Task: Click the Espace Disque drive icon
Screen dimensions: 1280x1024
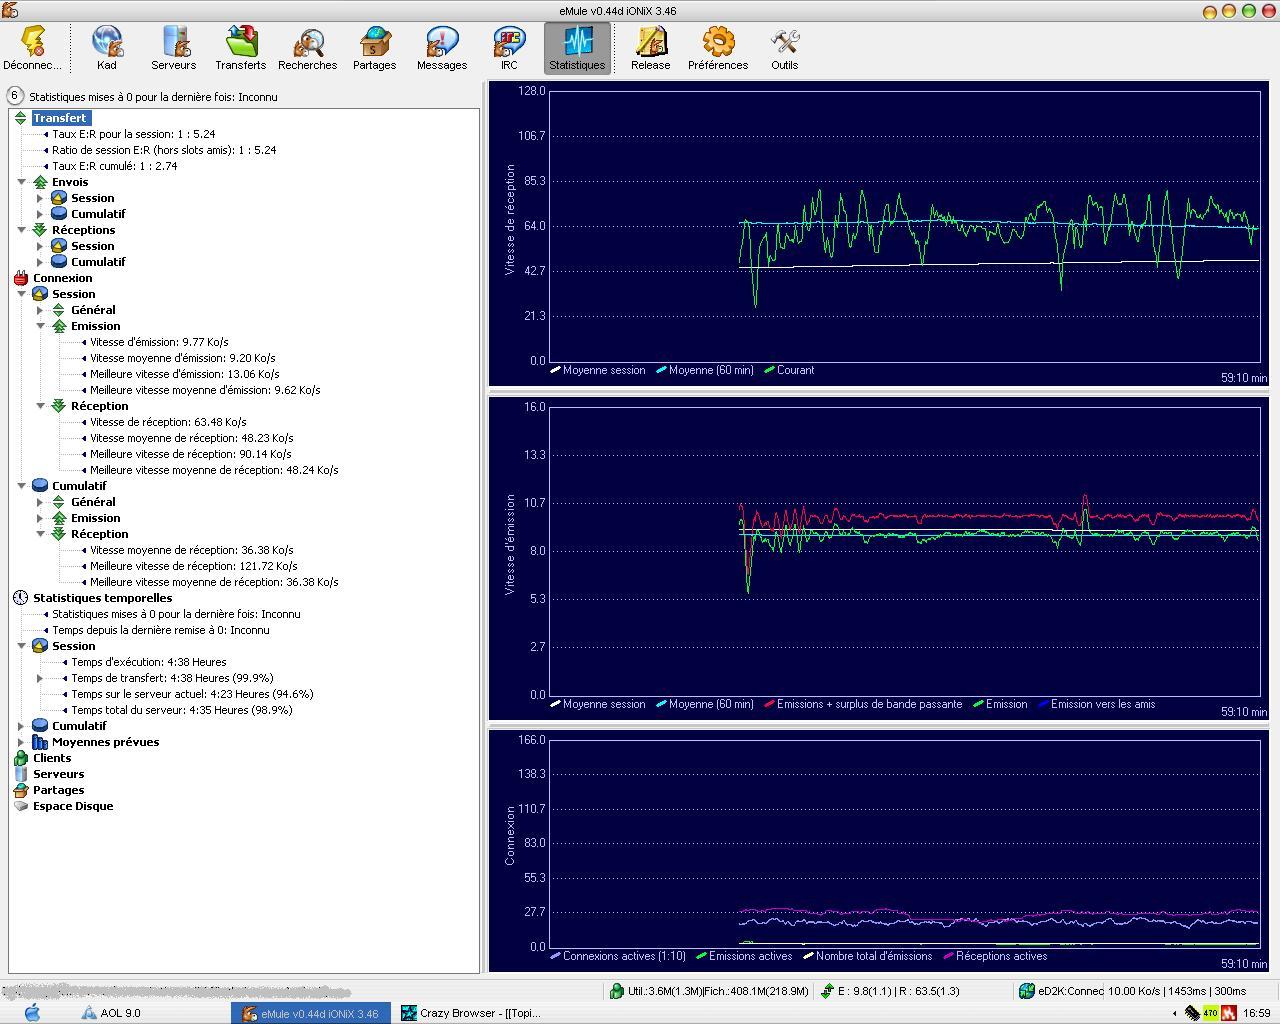Action: tap(21, 806)
